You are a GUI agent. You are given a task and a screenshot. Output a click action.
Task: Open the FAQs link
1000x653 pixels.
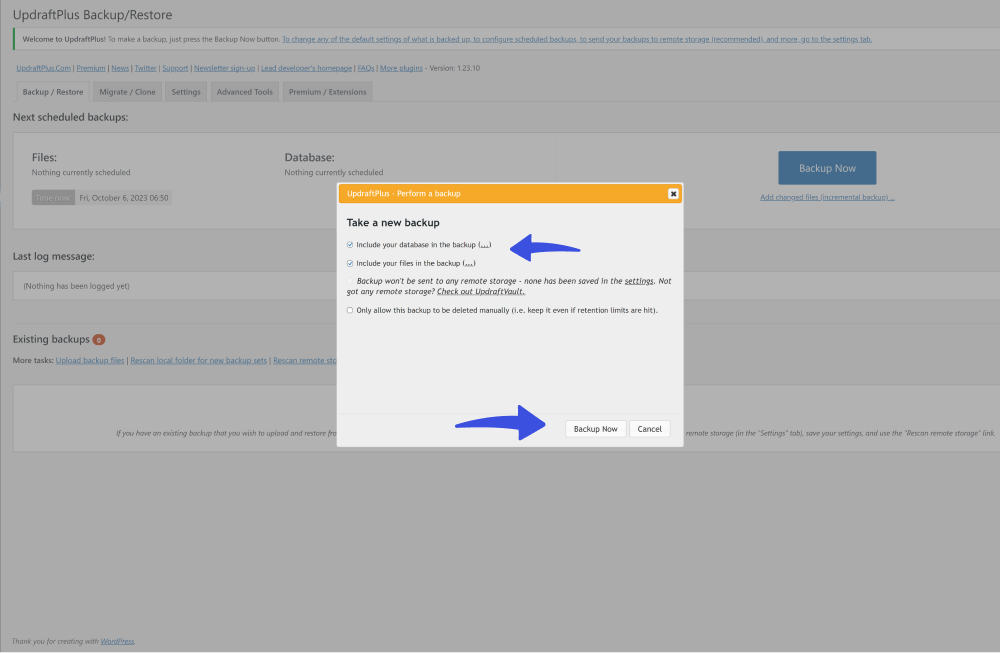click(365, 68)
